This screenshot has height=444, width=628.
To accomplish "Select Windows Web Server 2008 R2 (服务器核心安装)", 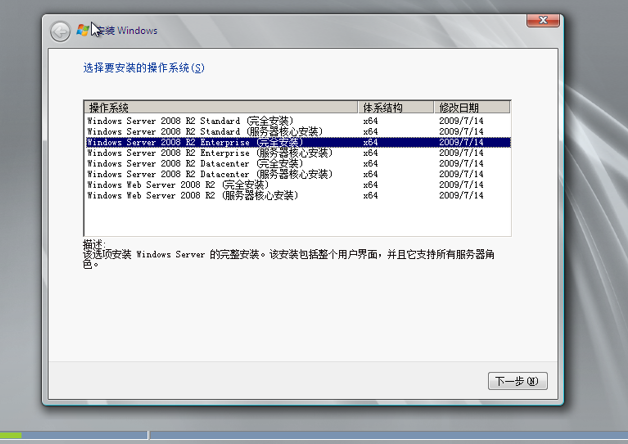I will pos(298,195).
